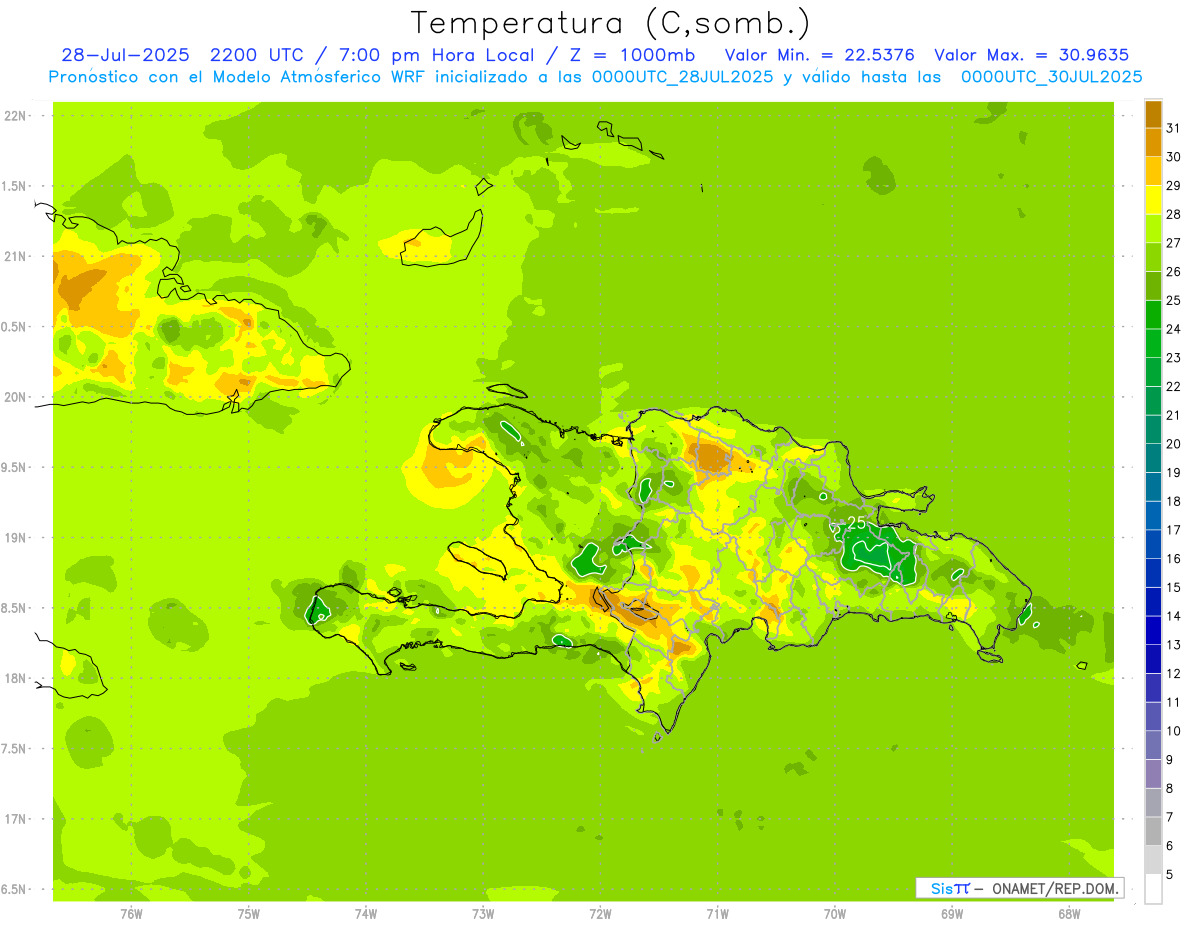The image size is (1200, 927).
Task: Click the "73W" longitude label
Action: [483, 914]
